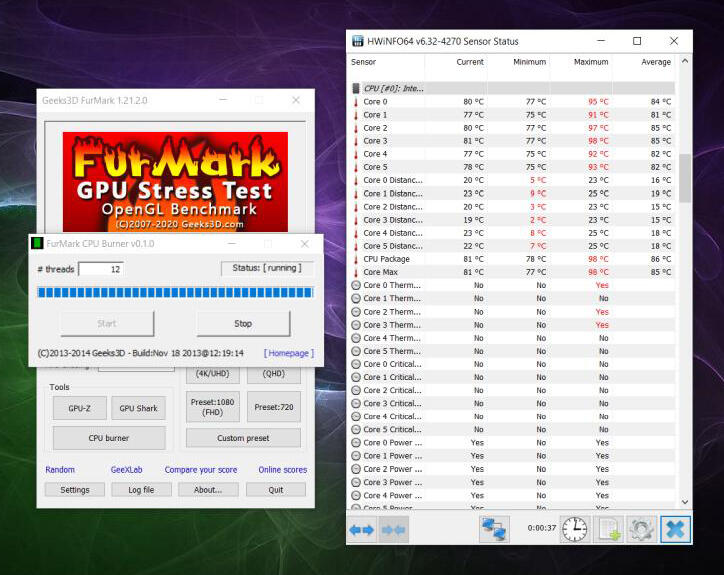Stop the CPU burner with the Stop button
Viewport: 724px width, 575px height.
(x=243, y=324)
